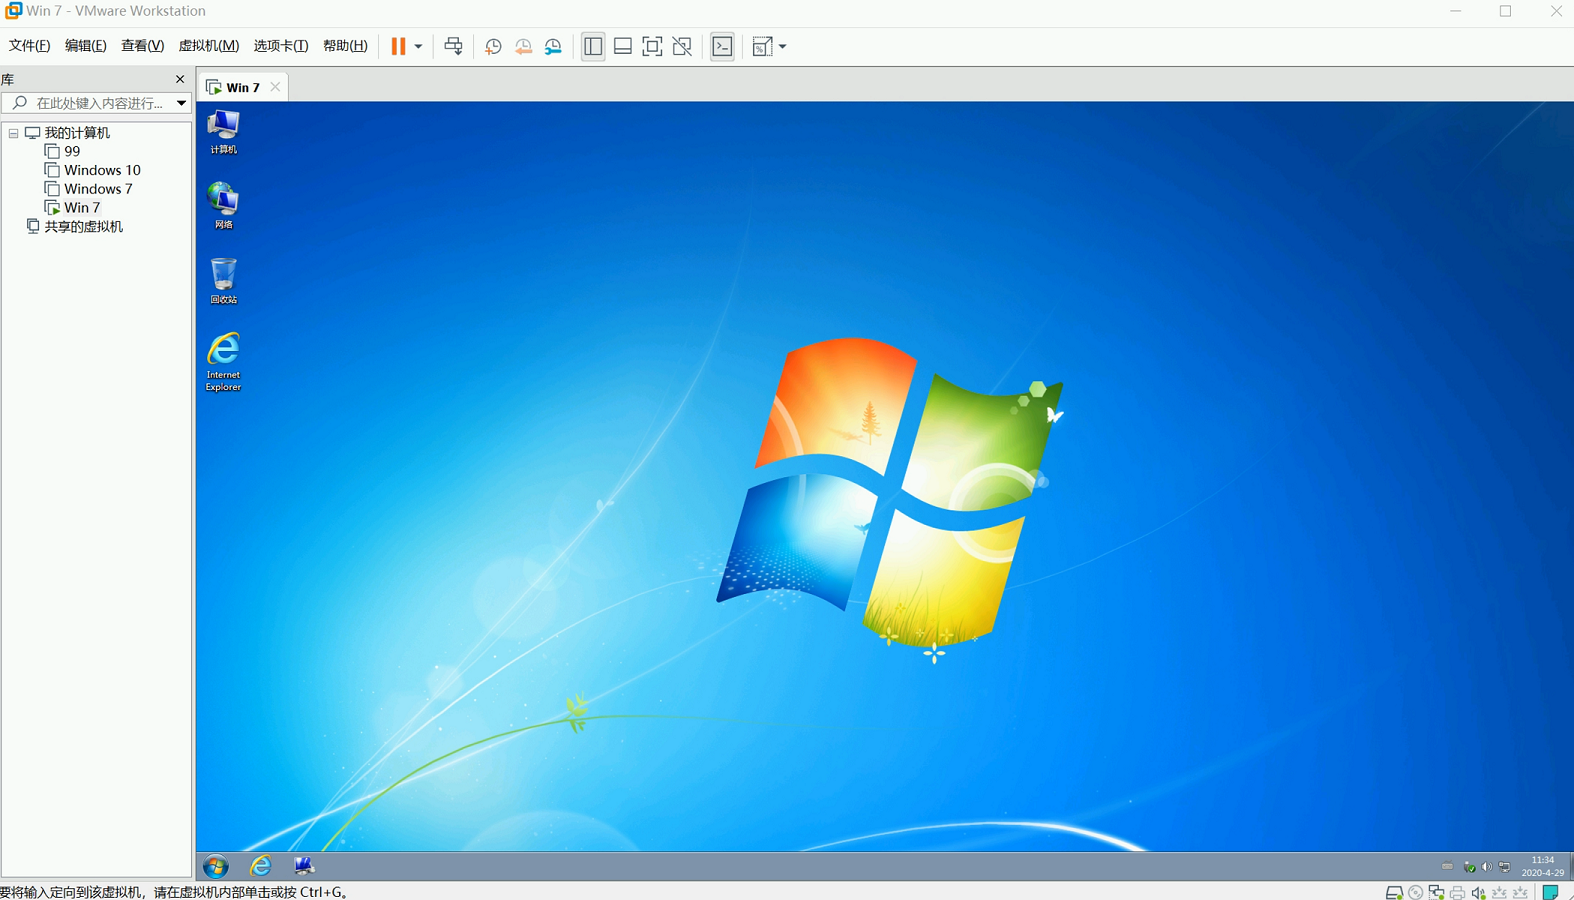This screenshot has width=1574, height=900.
Task: Open the guest volume tray icon
Action: (x=1487, y=867)
